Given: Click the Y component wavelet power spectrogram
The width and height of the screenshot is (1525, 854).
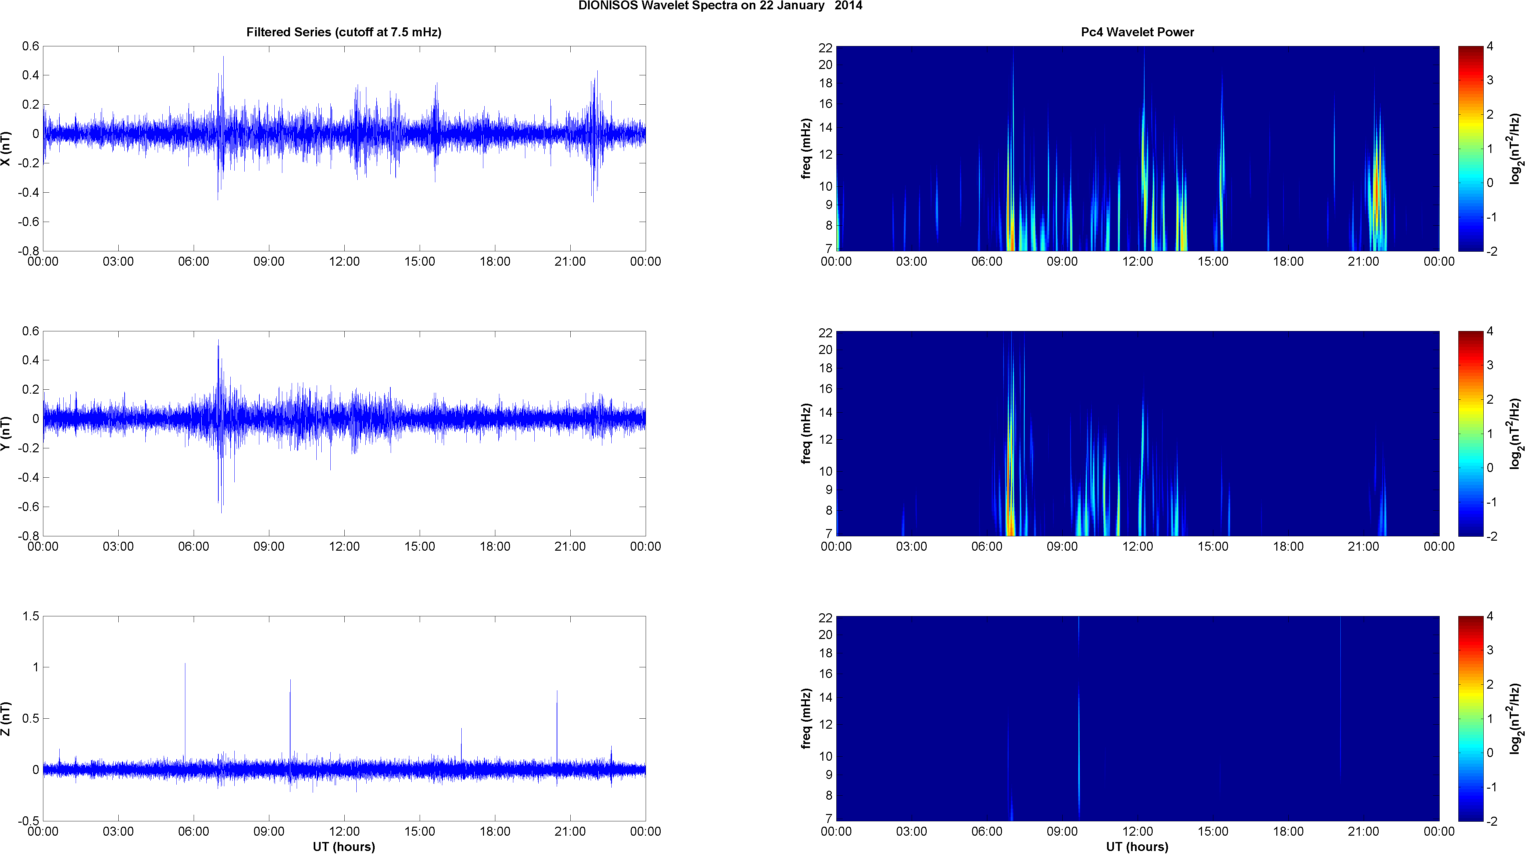Looking at the screenshot, I should coord(1137,433).
